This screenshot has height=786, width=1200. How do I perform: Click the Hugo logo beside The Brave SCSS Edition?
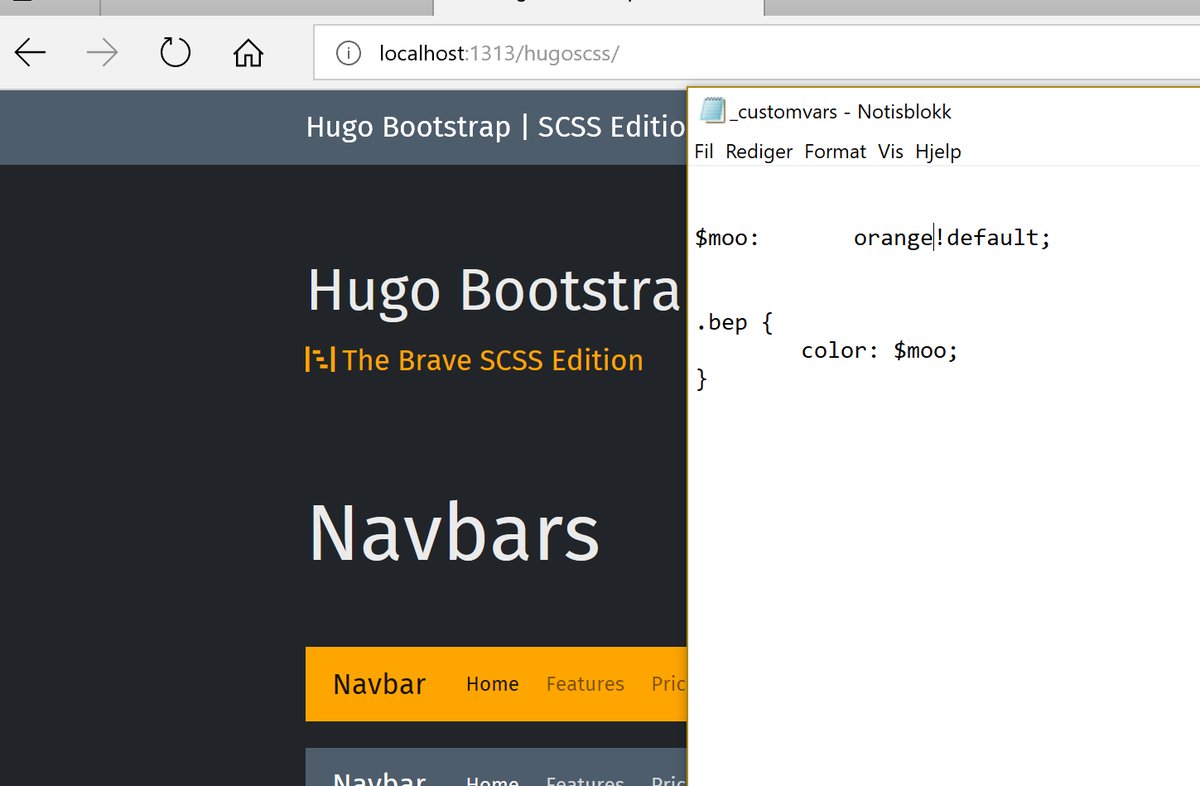[320, 360]
